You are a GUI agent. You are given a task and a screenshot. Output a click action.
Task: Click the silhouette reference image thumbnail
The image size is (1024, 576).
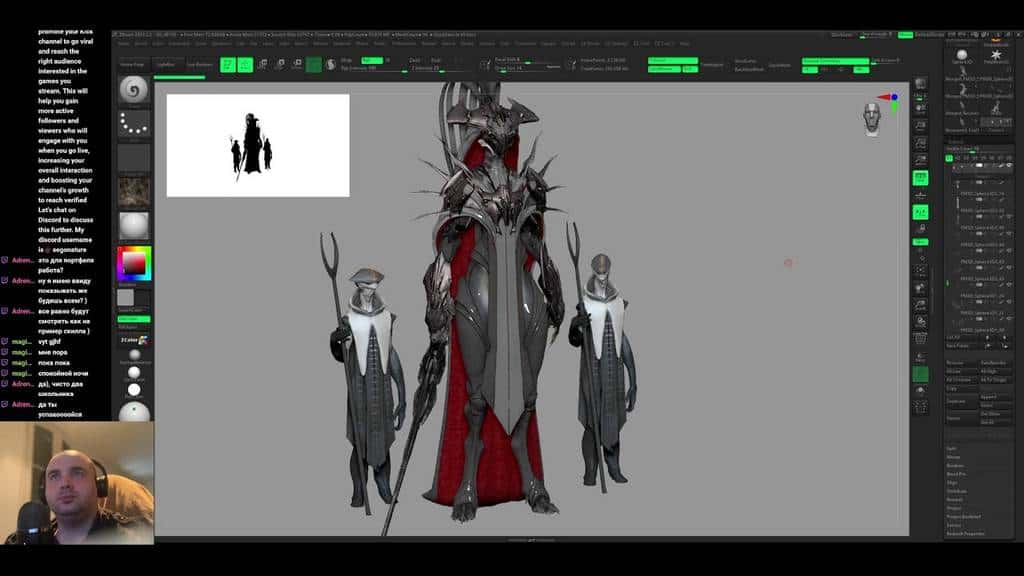click(258, 145)
